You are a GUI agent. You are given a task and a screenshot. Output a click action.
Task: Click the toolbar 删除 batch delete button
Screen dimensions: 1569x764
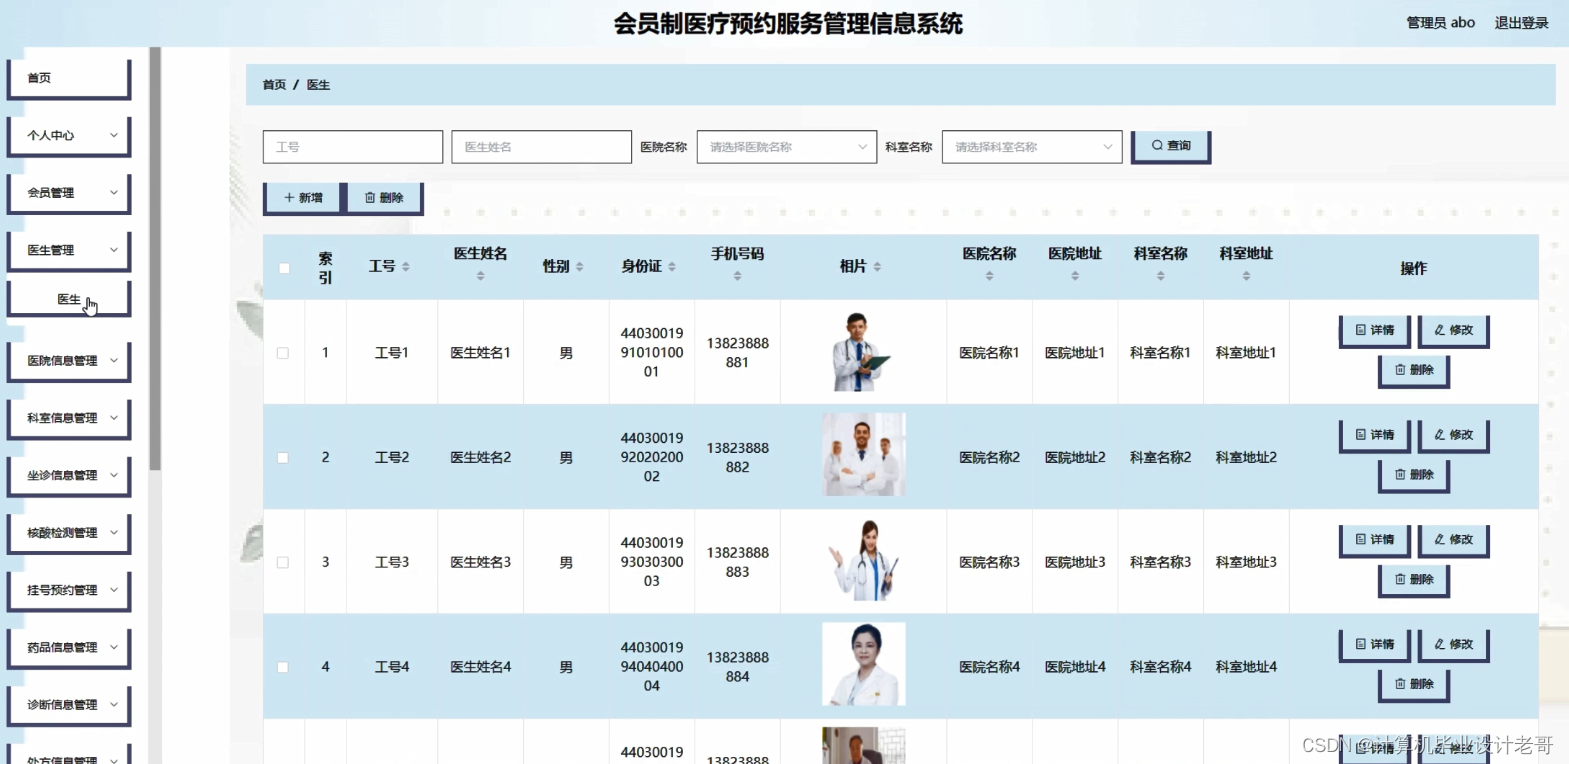pos(384,198)
